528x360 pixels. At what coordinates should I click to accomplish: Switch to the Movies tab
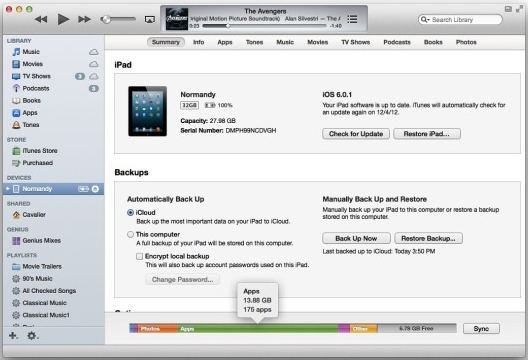[318, 42]
